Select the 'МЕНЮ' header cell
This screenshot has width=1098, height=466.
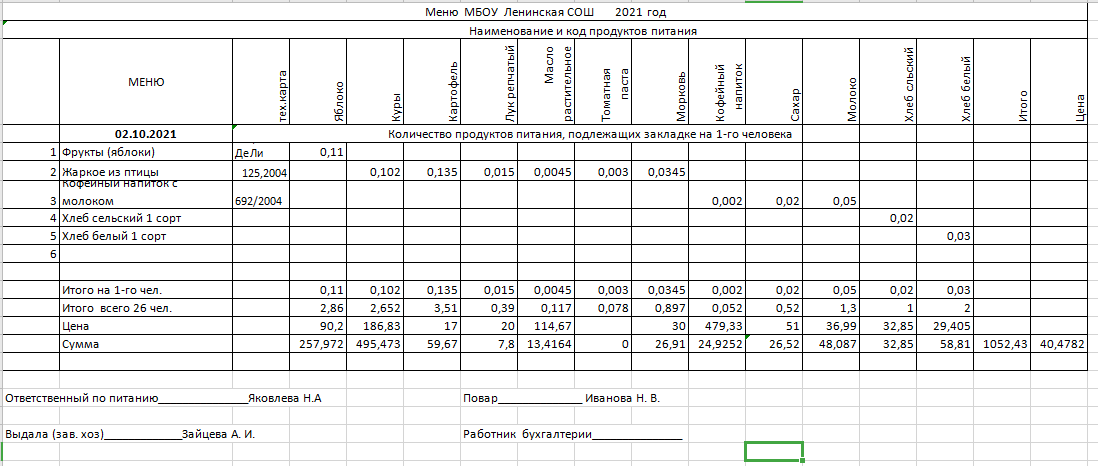pos(145,81)
